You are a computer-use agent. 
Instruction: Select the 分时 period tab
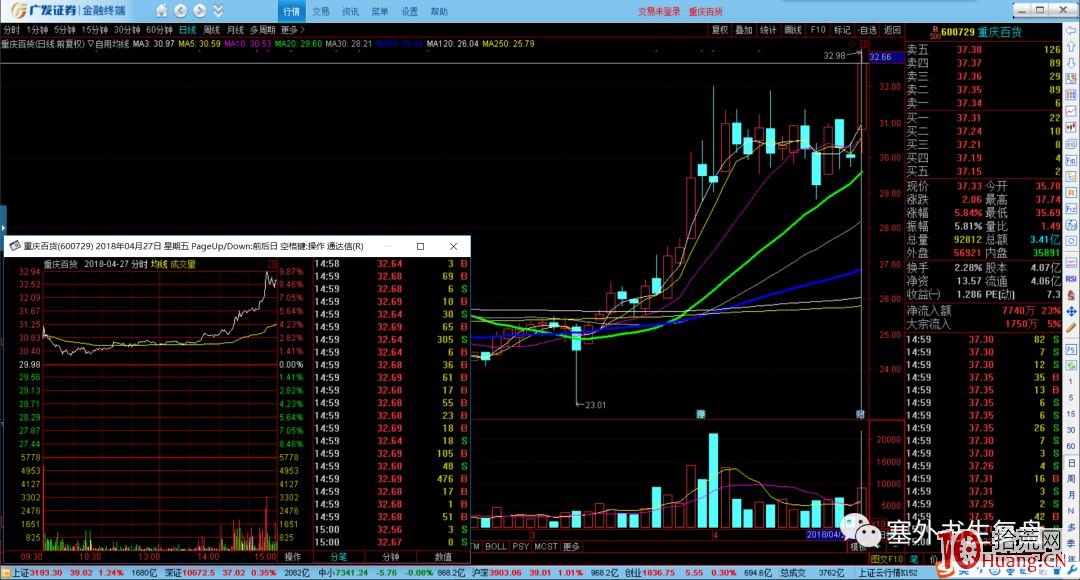tap(11, 30)
